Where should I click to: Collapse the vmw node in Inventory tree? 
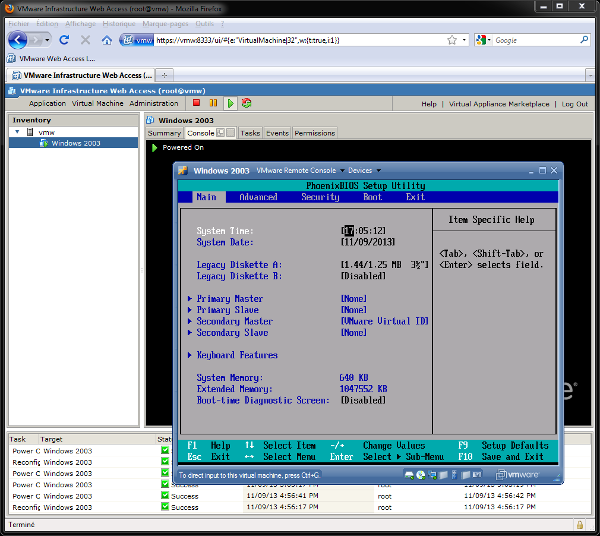(x=17, y=132)
